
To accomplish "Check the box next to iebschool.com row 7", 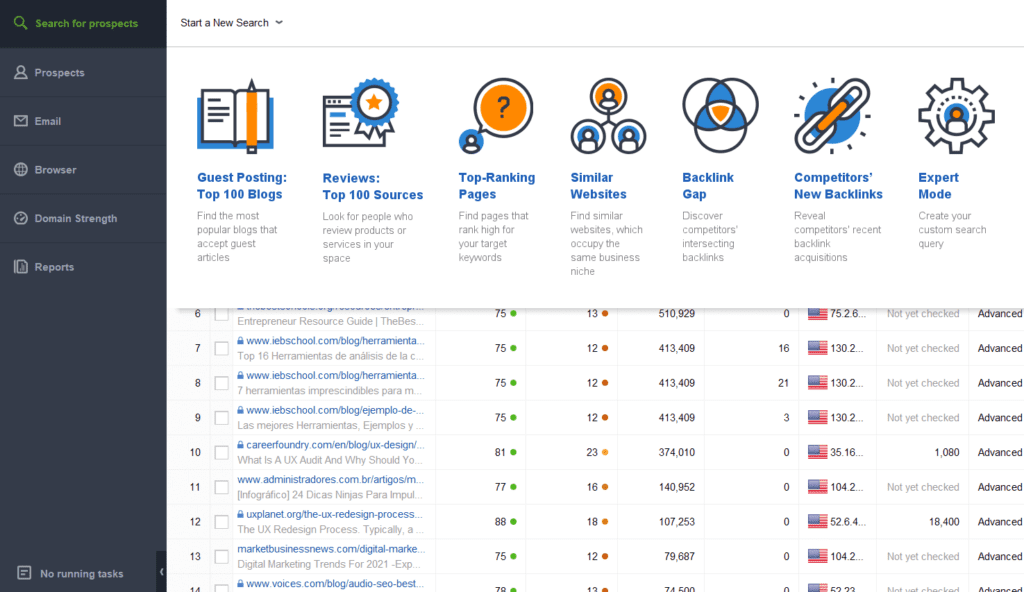I will pyautogui.click(x=222, y=348).
